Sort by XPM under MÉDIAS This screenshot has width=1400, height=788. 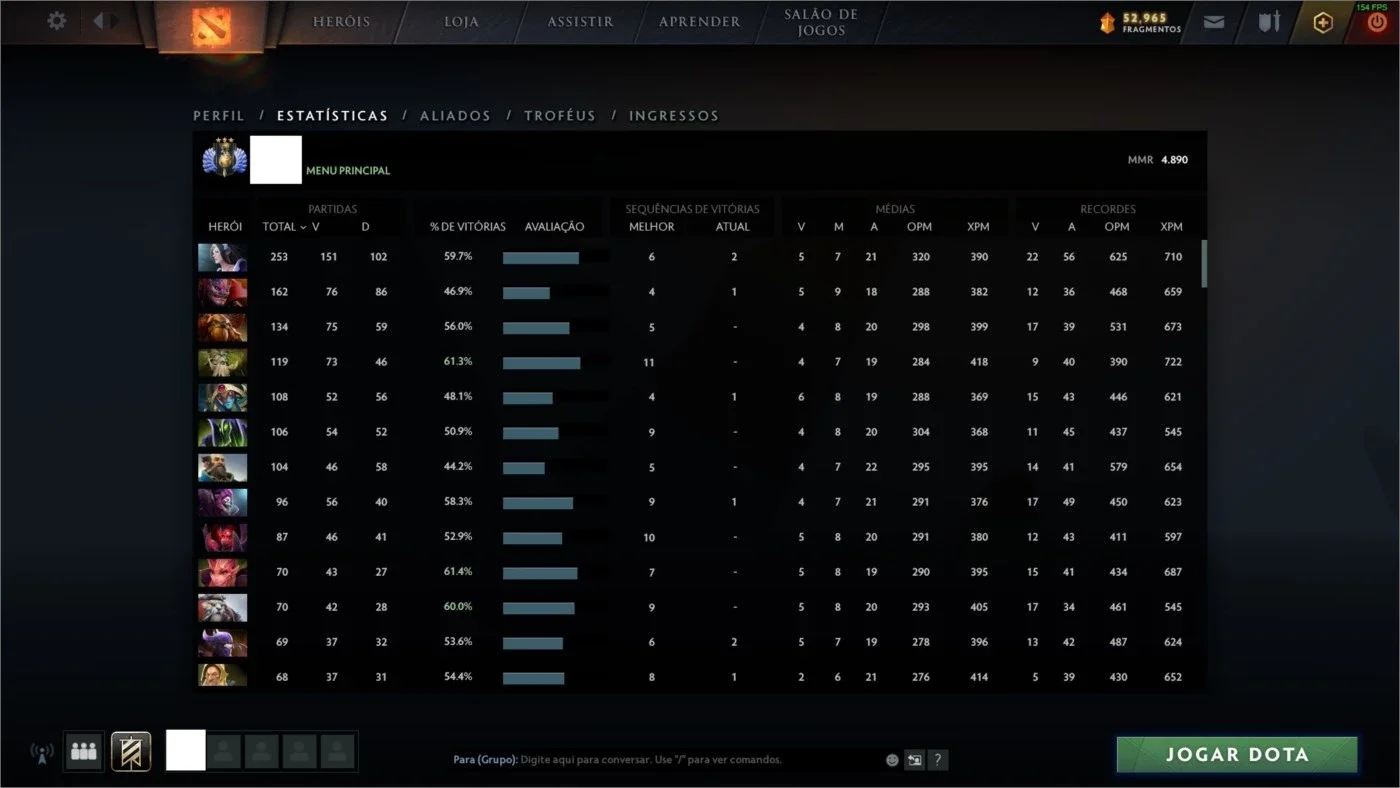coord(978,227)
